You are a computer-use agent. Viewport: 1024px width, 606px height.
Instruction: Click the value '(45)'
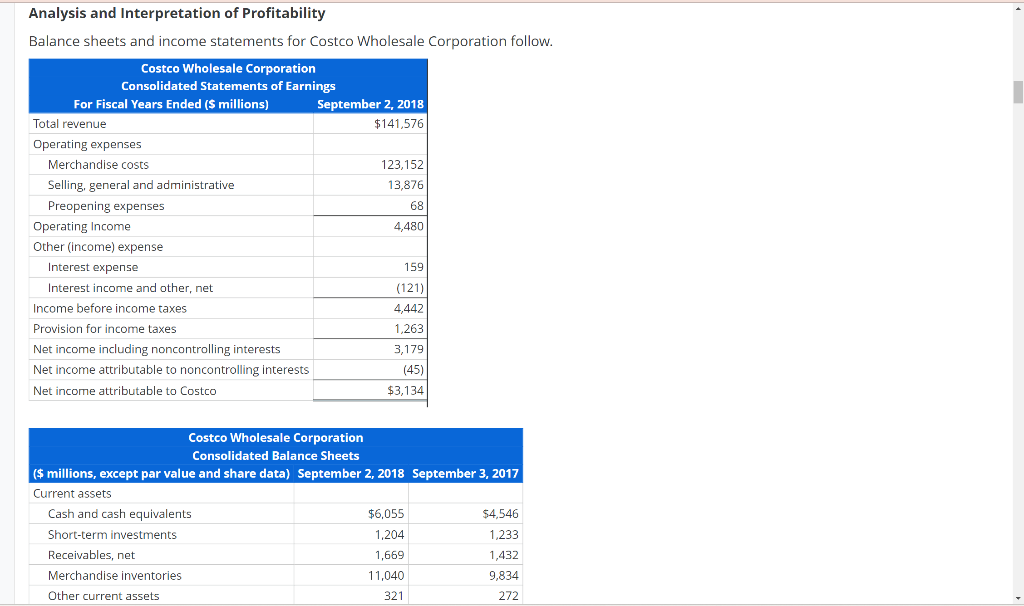[413, 370]
